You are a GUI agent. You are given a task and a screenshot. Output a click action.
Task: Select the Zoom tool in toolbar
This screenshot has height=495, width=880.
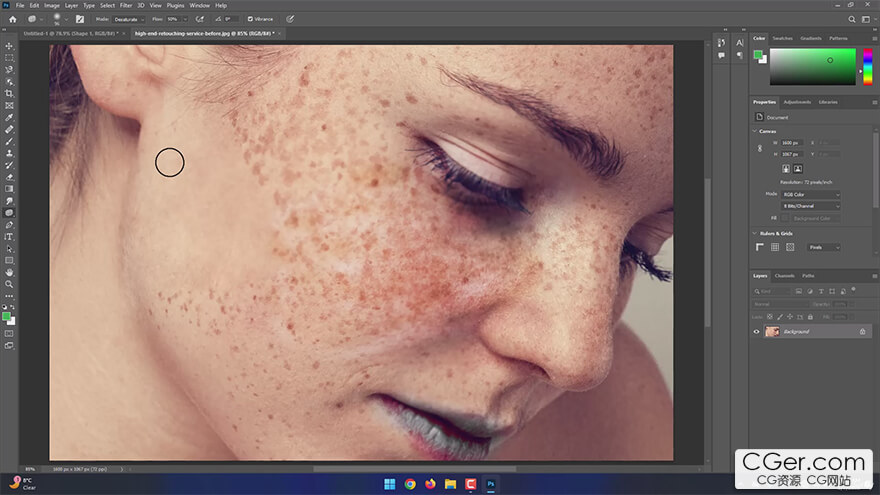[x=9, y=284]
